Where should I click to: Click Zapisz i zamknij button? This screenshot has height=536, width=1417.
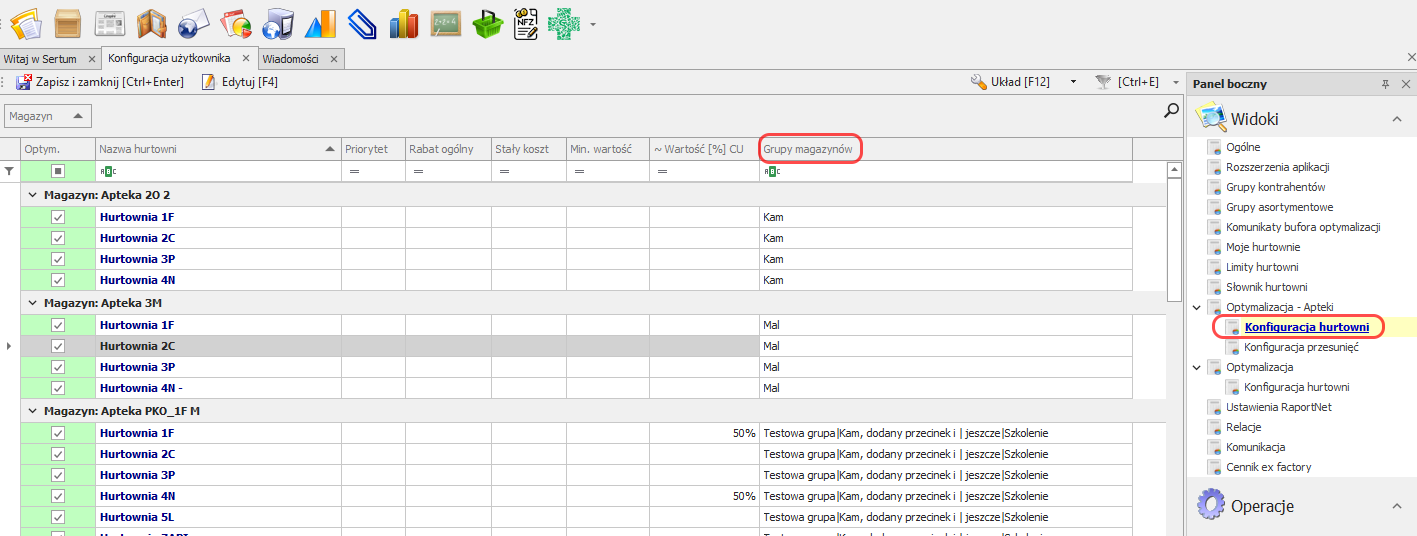(100, 82)
